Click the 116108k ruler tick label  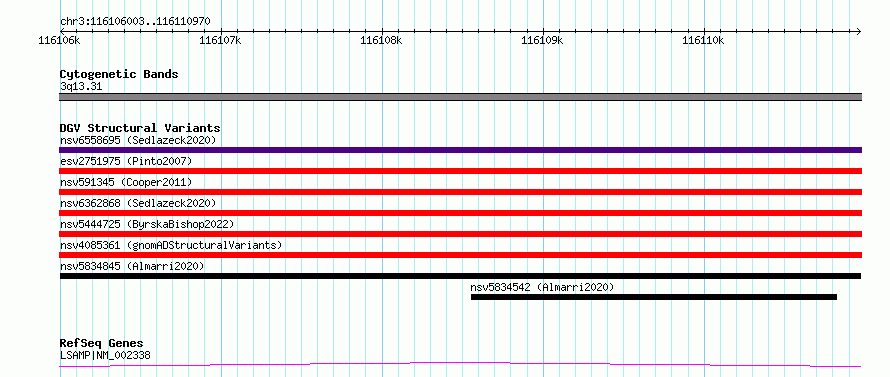(x=381, y=40)
